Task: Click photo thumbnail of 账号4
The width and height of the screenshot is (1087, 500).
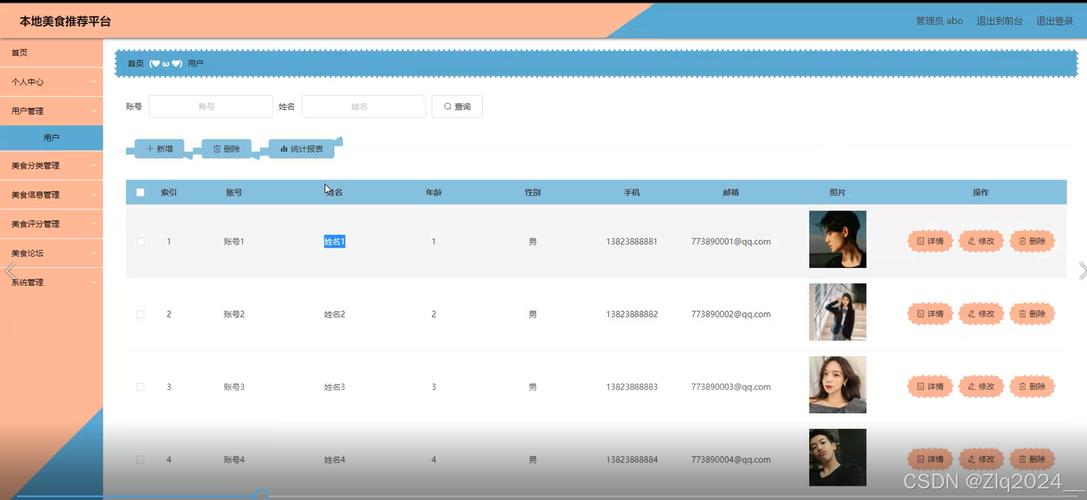Action: pos(837,458)
